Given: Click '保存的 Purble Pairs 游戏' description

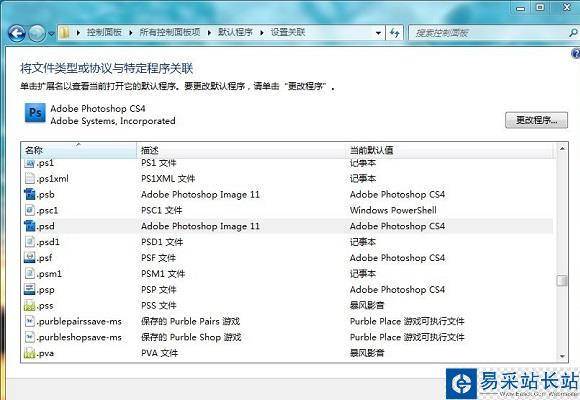Looking at the screenshot, I should pos(190,322).
